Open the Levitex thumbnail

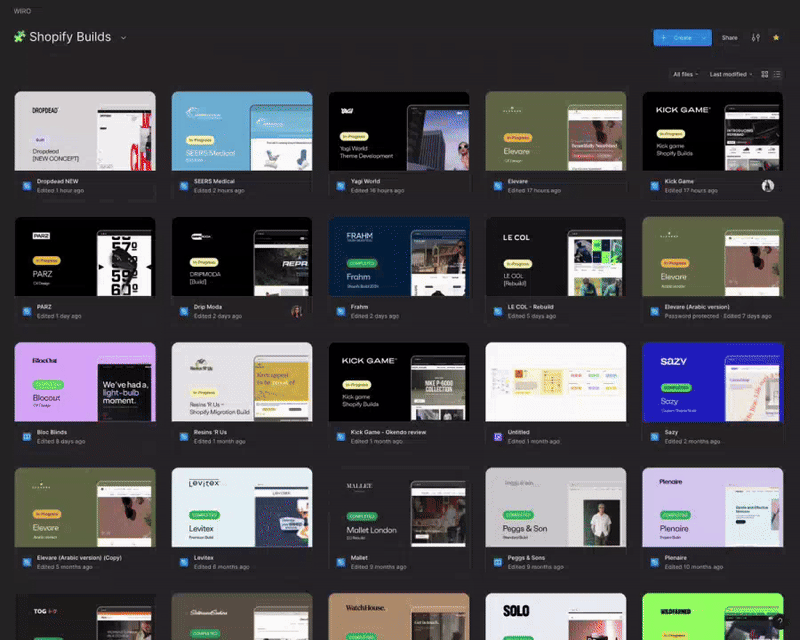[x=242, y=507]
